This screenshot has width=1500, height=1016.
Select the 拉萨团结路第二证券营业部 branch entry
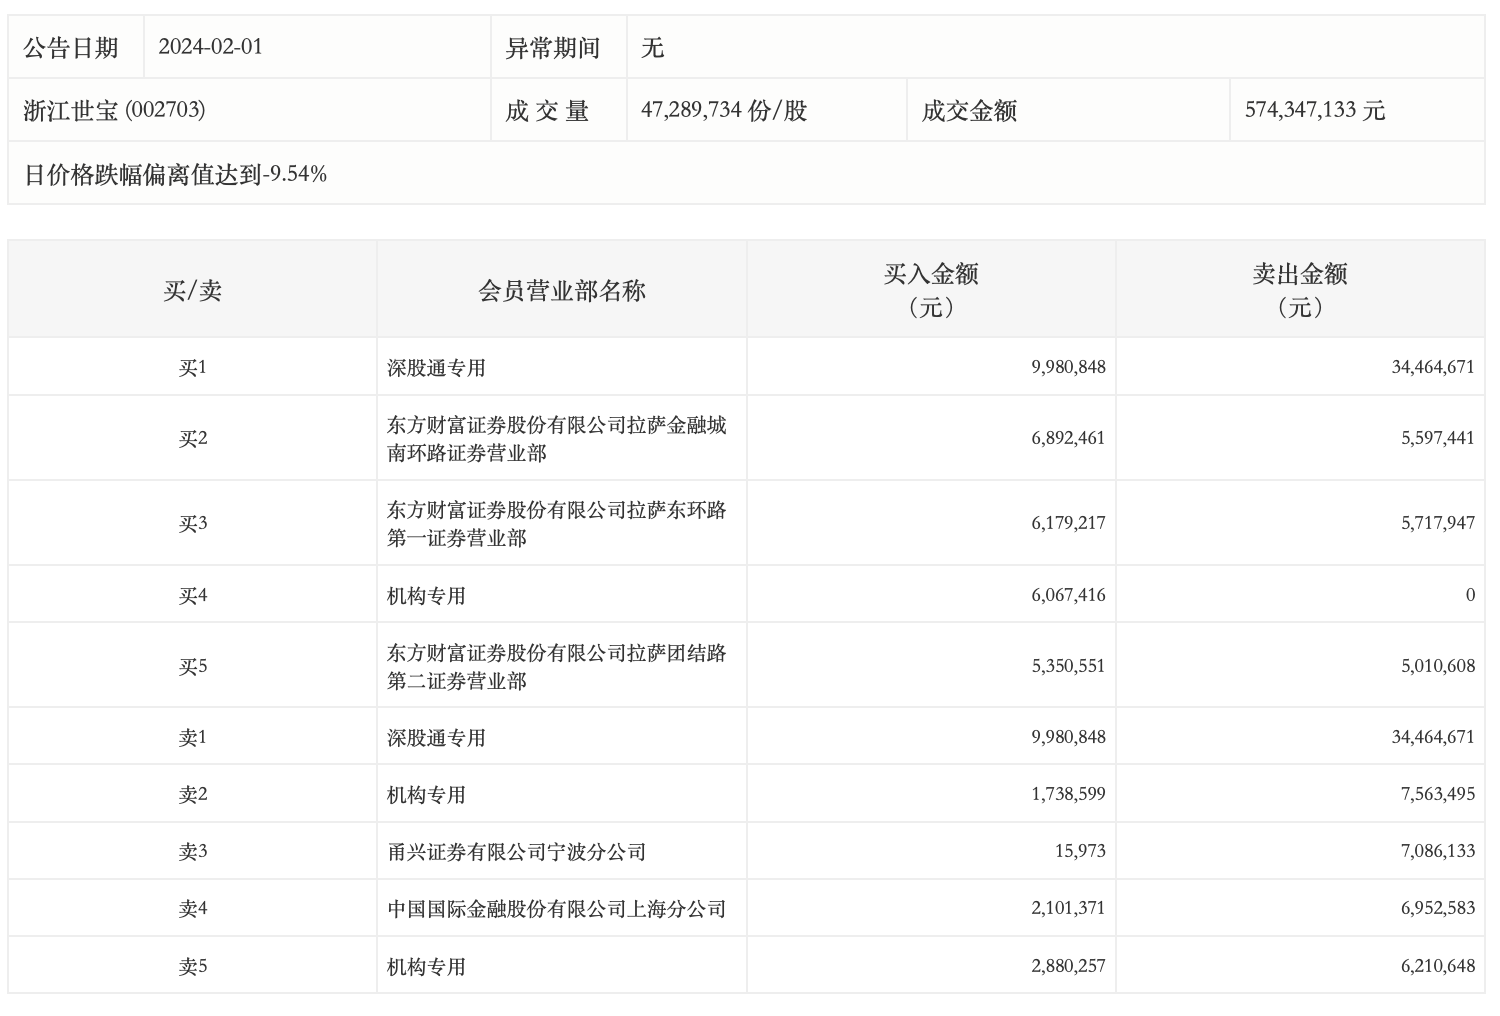557,667
